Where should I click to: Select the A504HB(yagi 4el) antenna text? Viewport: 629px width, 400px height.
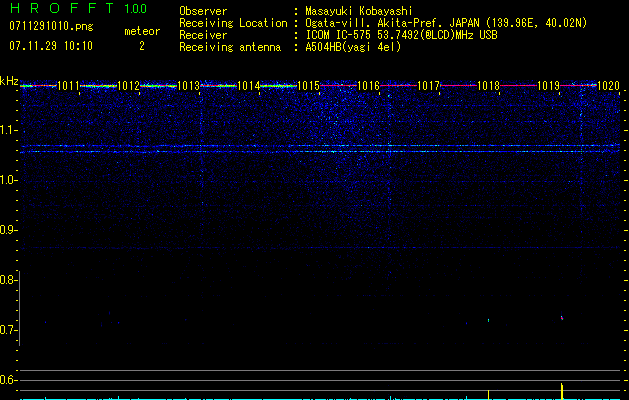[x=353, y=47]
